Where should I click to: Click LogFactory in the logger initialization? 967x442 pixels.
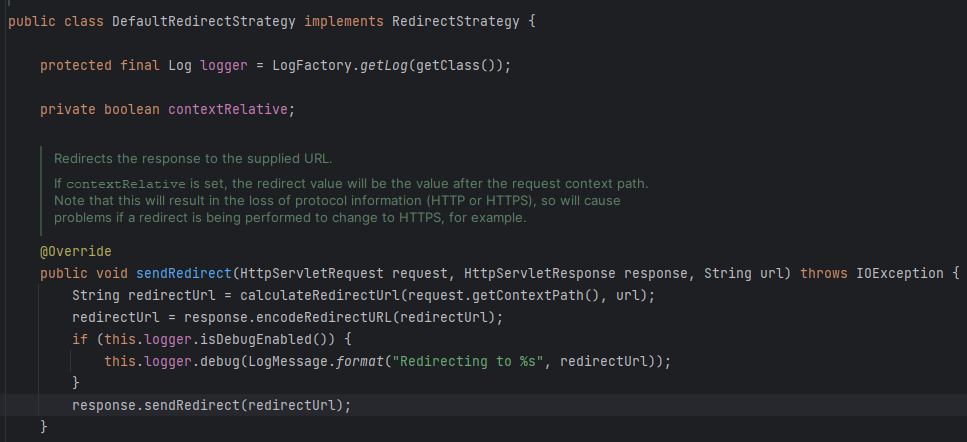pos(312,65)
